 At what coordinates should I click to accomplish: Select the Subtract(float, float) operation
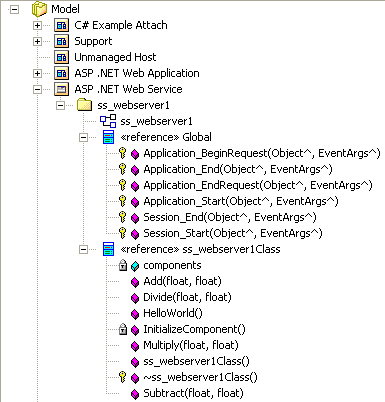click(x=193, y=394)
